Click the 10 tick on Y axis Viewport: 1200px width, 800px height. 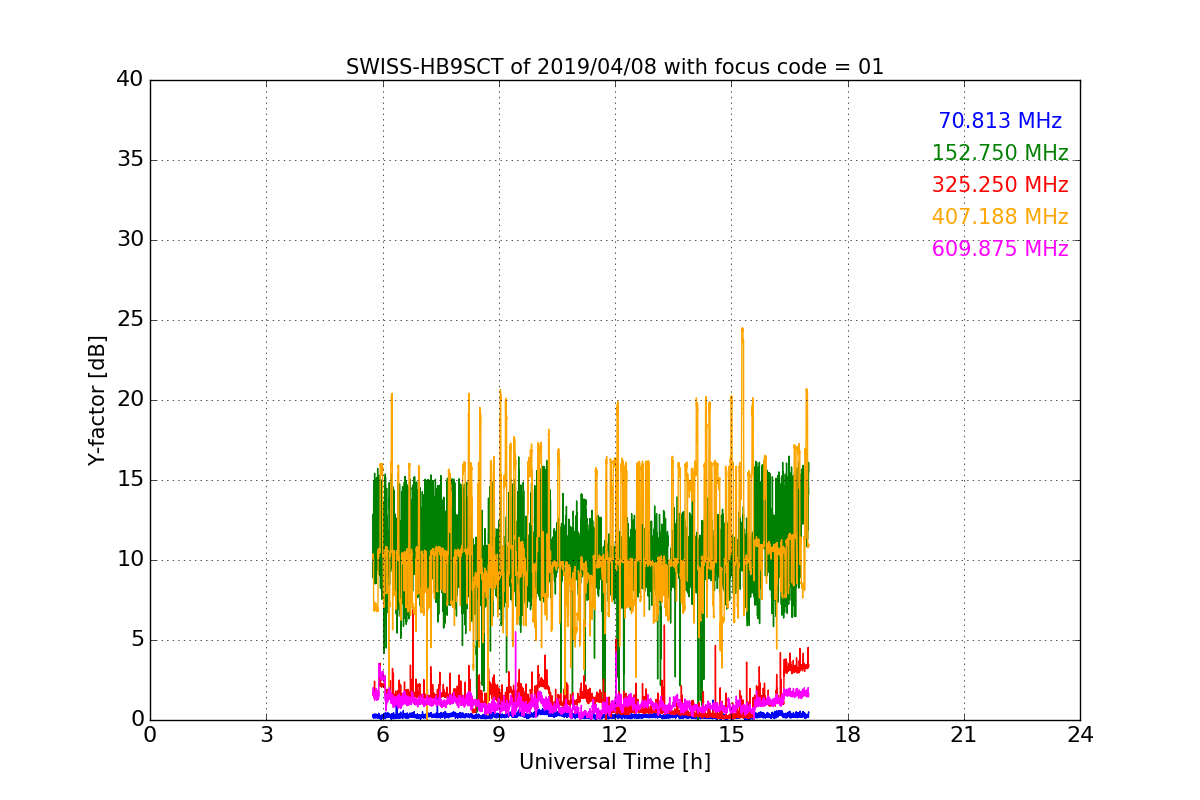point(130,560)
